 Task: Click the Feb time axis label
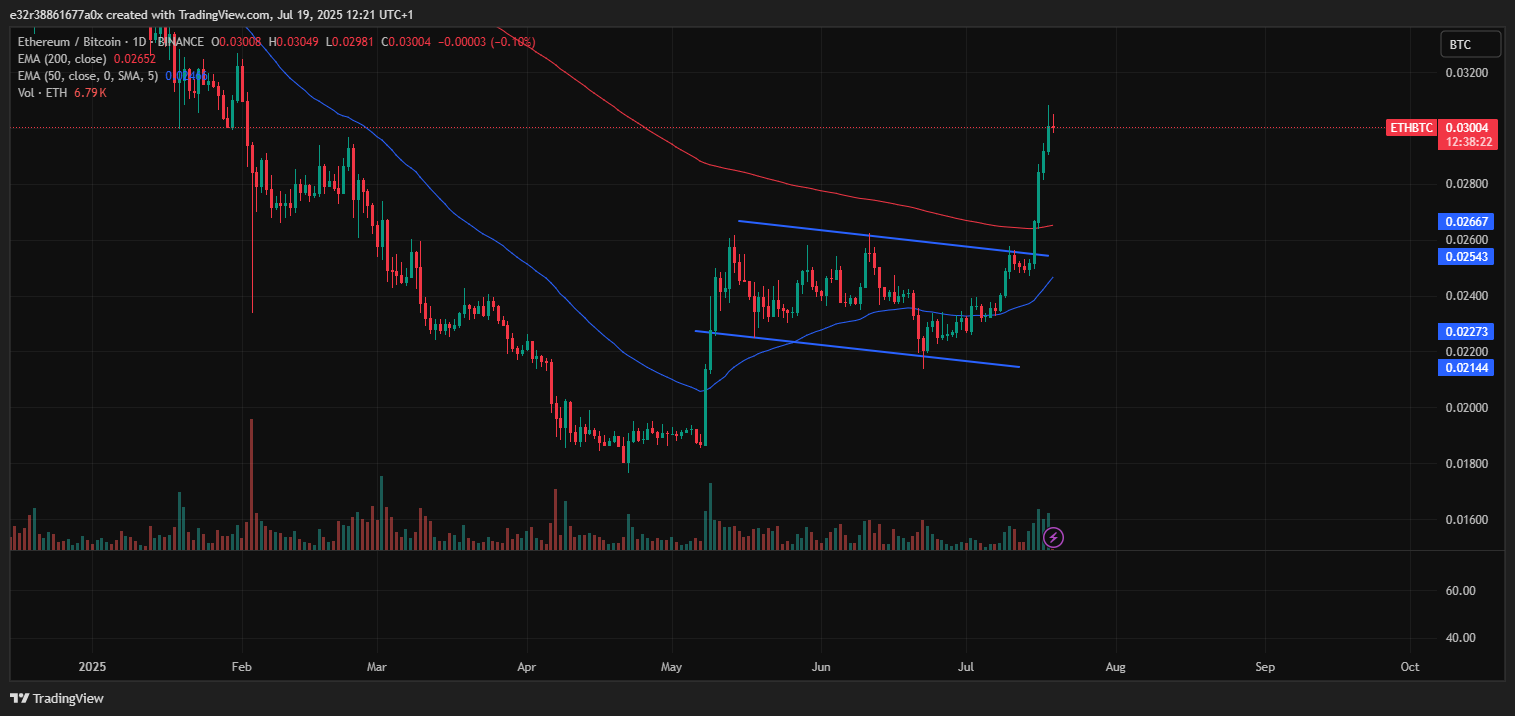(240, 665)
